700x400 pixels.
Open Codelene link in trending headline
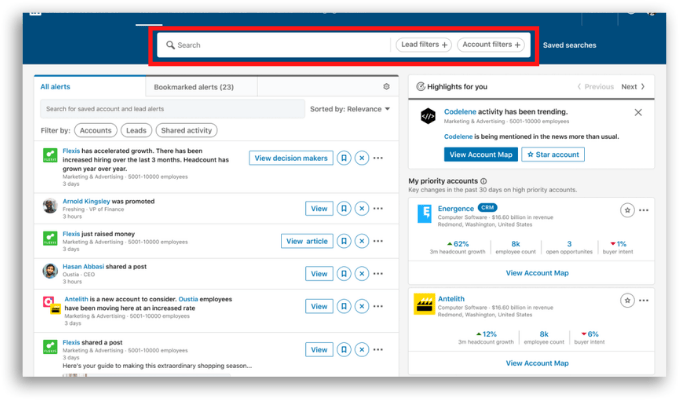[x=460, y=112]
